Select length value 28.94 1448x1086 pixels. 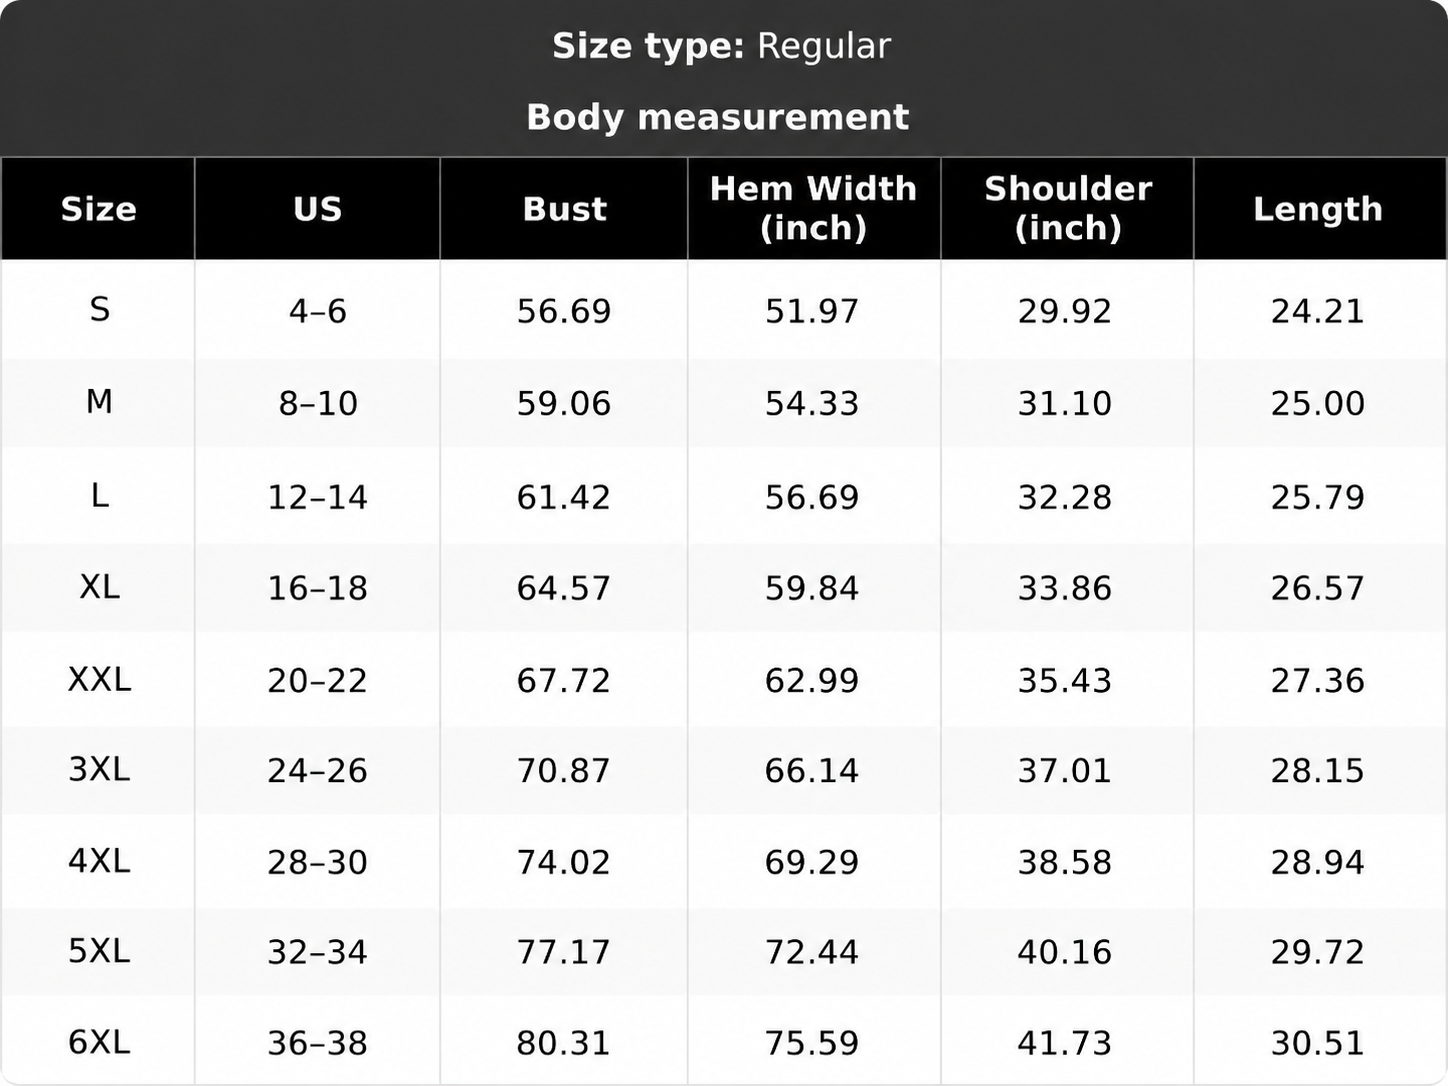coord(1317,861)
